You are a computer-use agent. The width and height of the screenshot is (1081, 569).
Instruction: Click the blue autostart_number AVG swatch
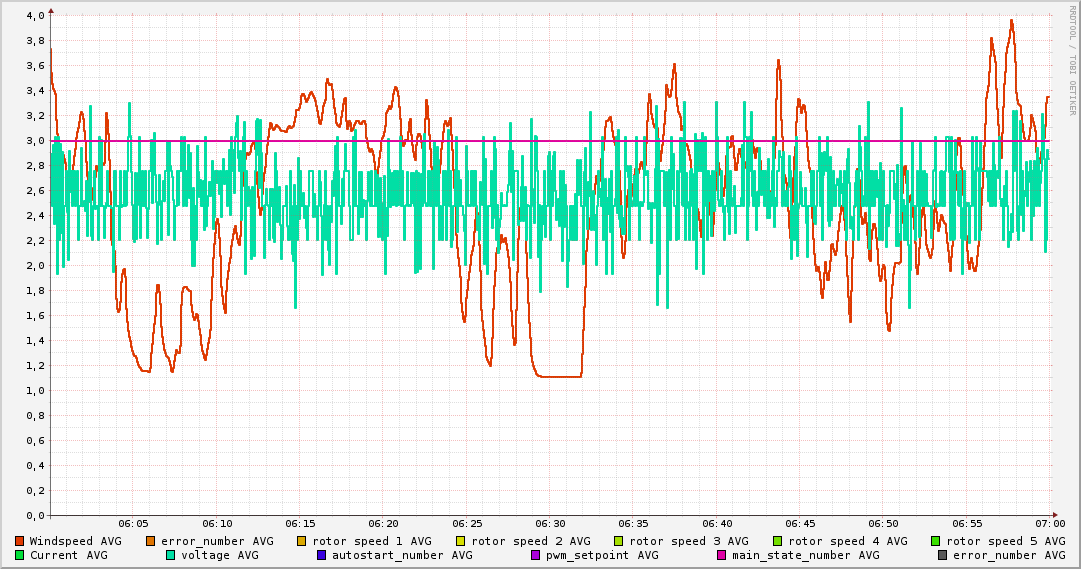point(322,555)
